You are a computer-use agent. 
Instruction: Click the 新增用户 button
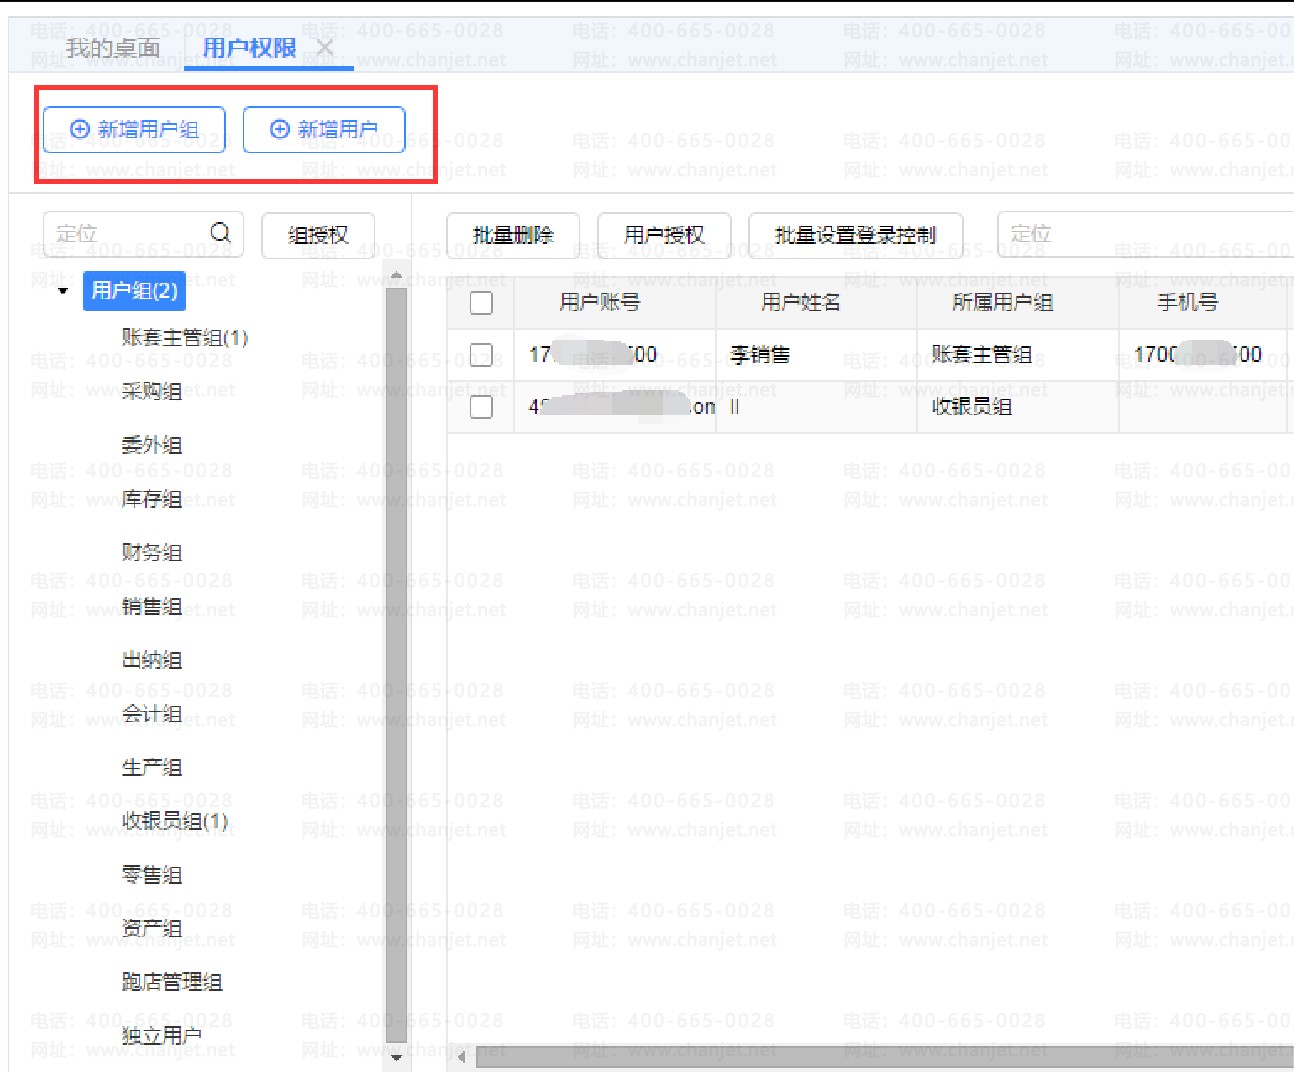324,130
